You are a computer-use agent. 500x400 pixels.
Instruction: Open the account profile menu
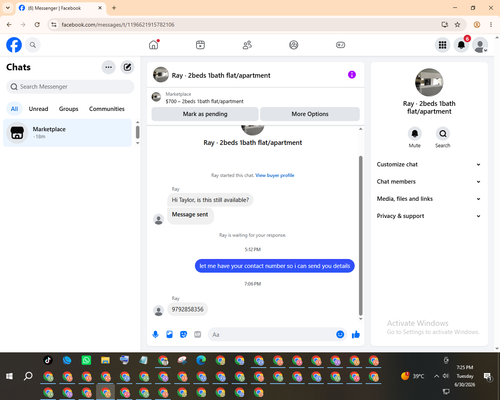pos(480,45)
